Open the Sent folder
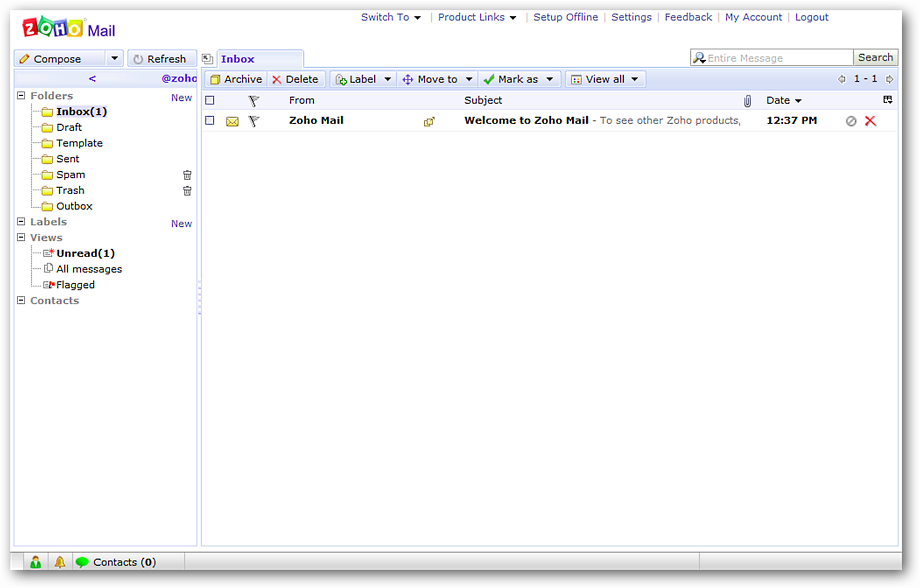Screen dimensions: 920x588 tap(67, 159)
